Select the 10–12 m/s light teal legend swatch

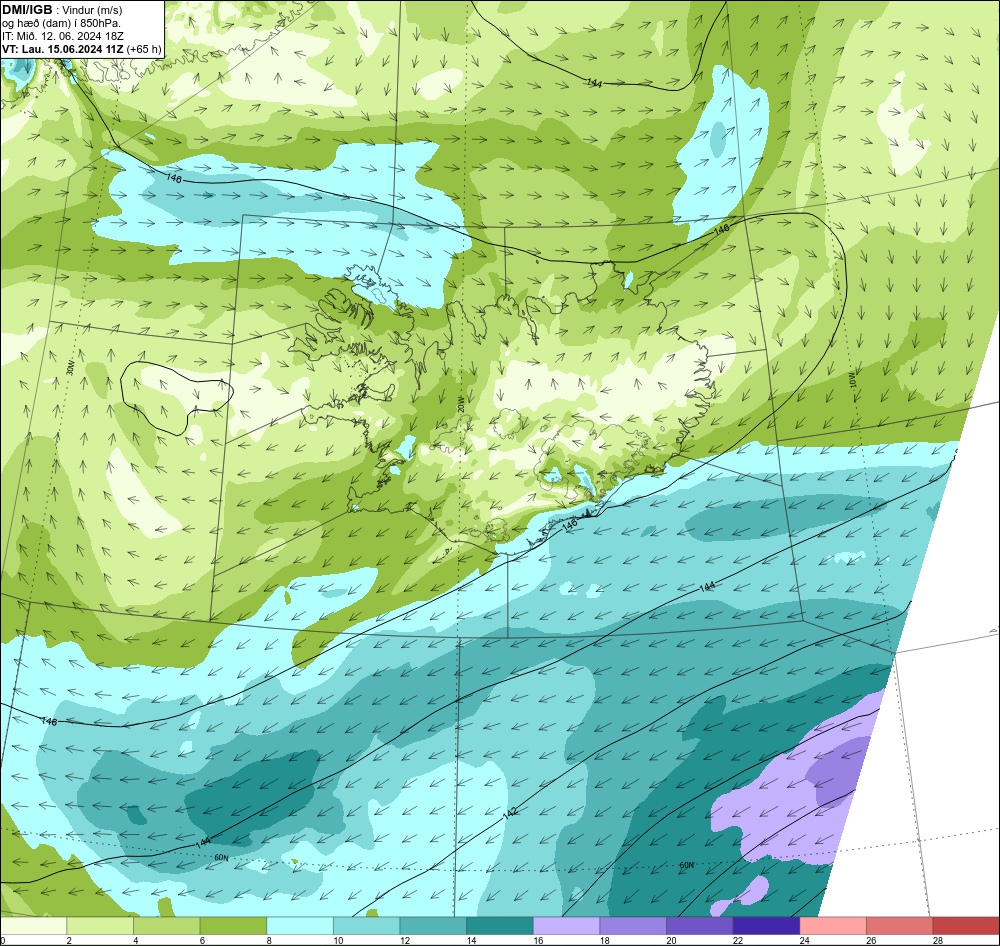(x=366, y=926)
